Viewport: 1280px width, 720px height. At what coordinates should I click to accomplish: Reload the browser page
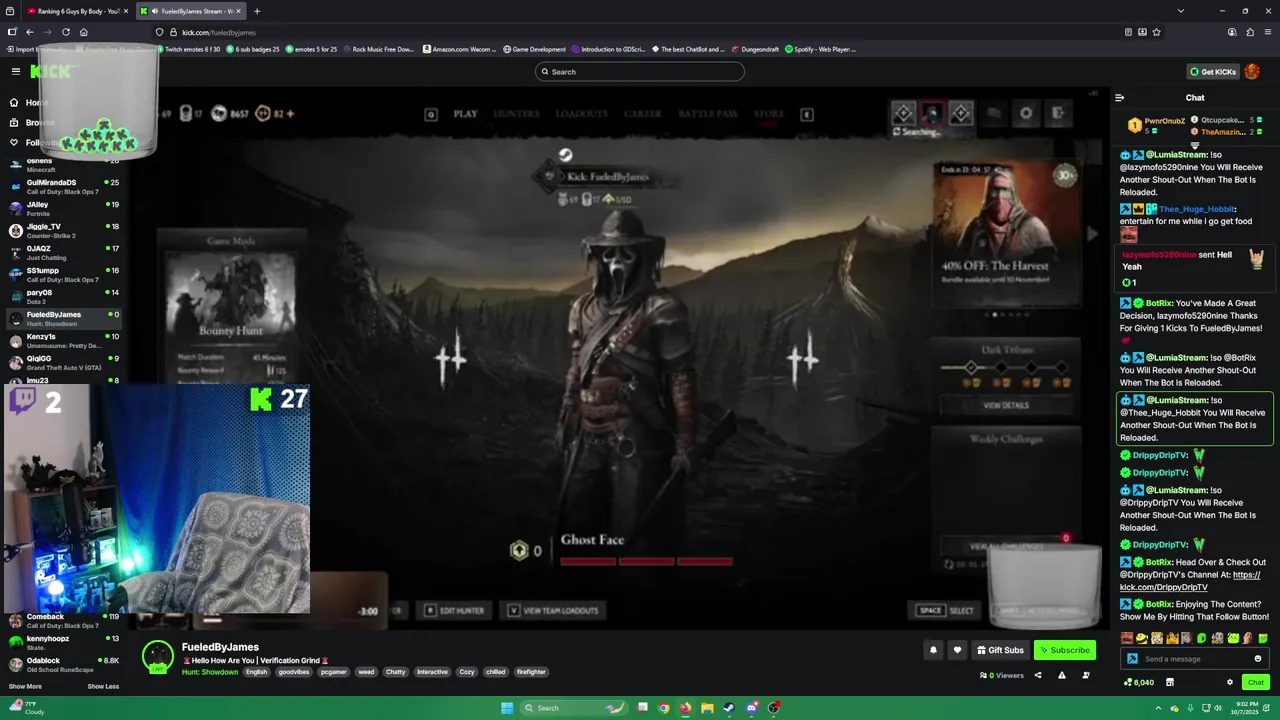point(66,32)
